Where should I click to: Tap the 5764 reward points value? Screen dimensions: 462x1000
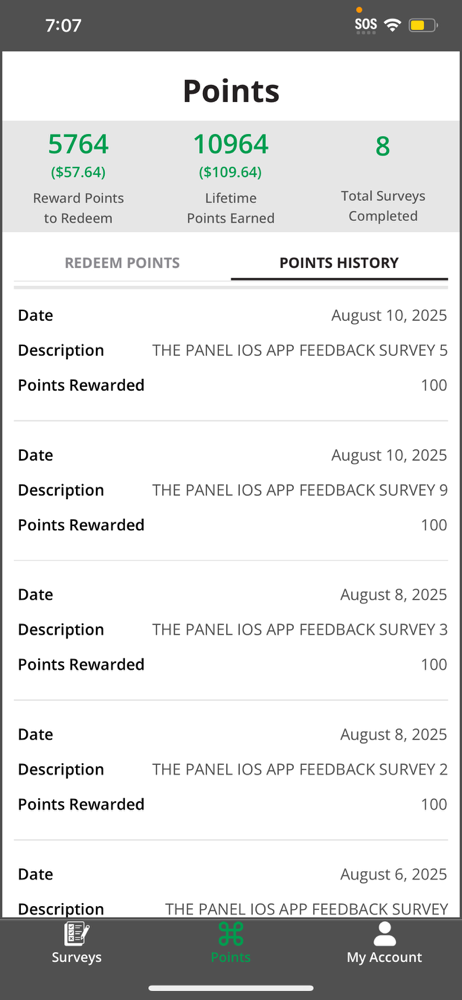[x=78, y=144]
